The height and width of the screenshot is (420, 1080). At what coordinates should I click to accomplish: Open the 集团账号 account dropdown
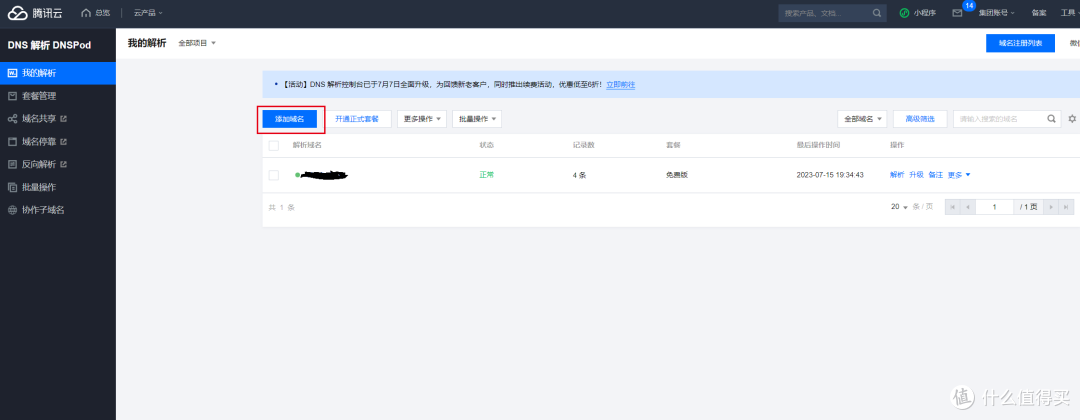click(997, 13)
